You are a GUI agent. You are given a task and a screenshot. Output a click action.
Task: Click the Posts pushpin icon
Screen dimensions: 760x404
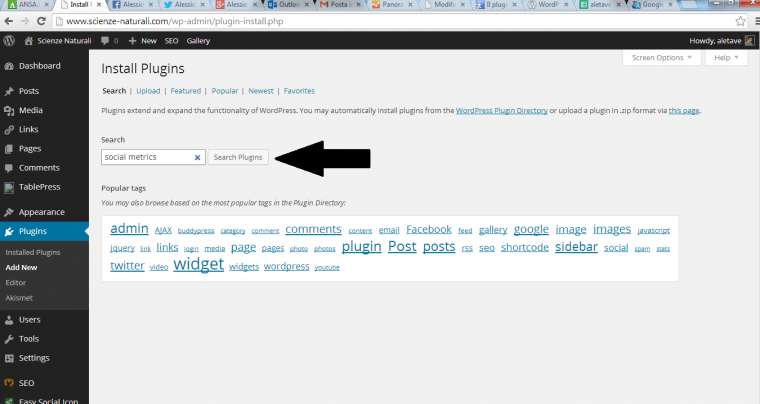pos(9,92)
